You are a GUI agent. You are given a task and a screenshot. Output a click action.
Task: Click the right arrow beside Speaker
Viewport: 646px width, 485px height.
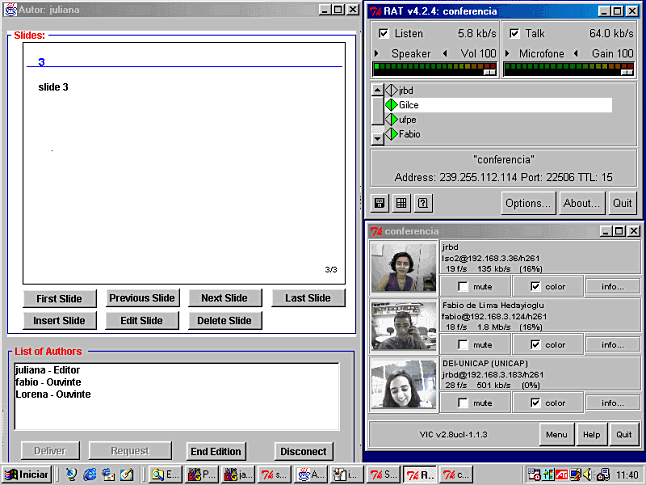(x=377, y=53)
